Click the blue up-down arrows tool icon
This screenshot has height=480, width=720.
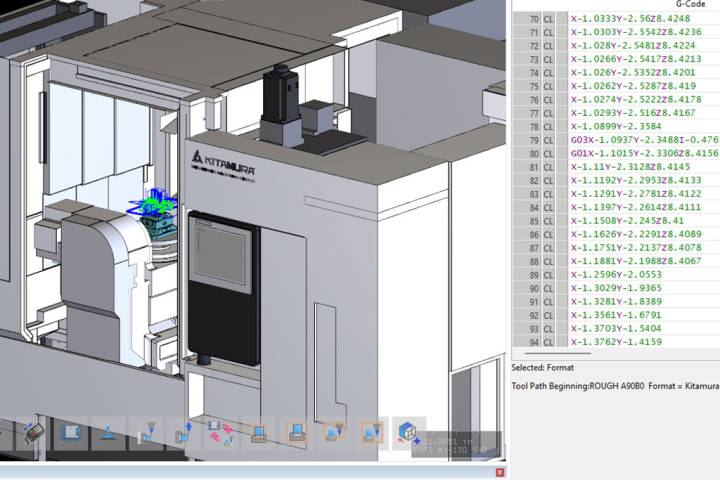click(183, 433)
